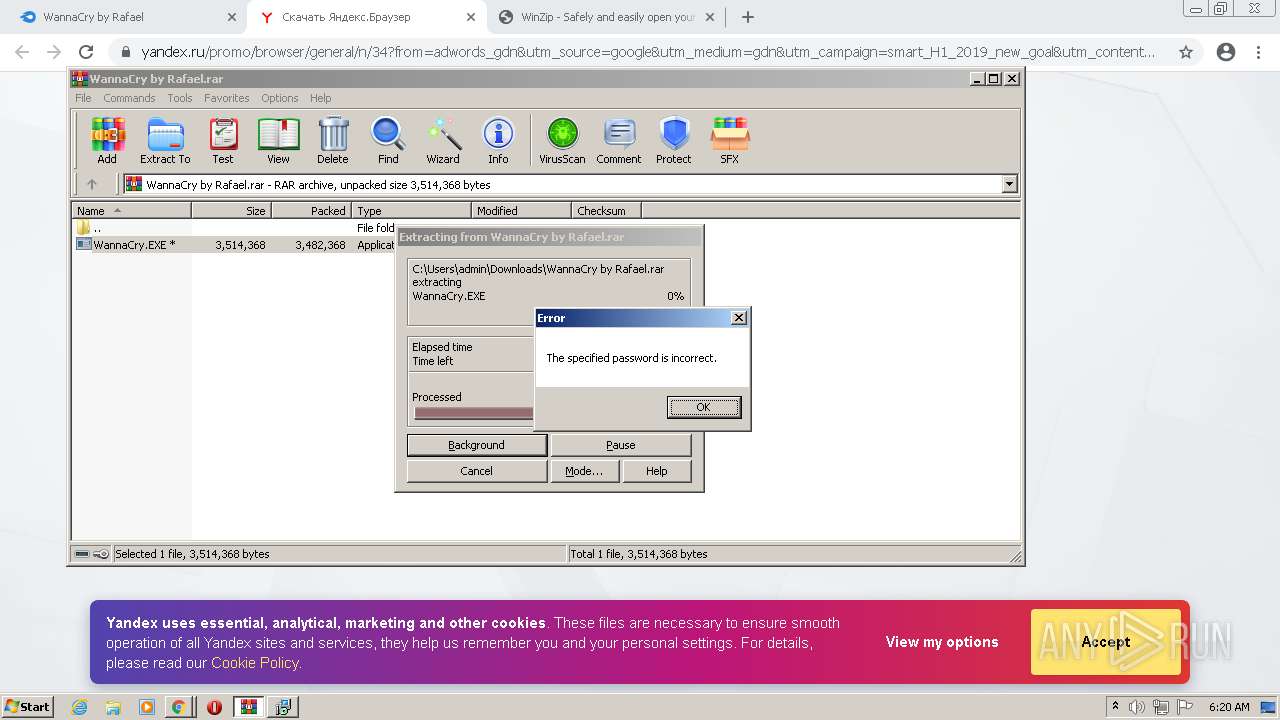Click the Background button

tap(476, 445)
